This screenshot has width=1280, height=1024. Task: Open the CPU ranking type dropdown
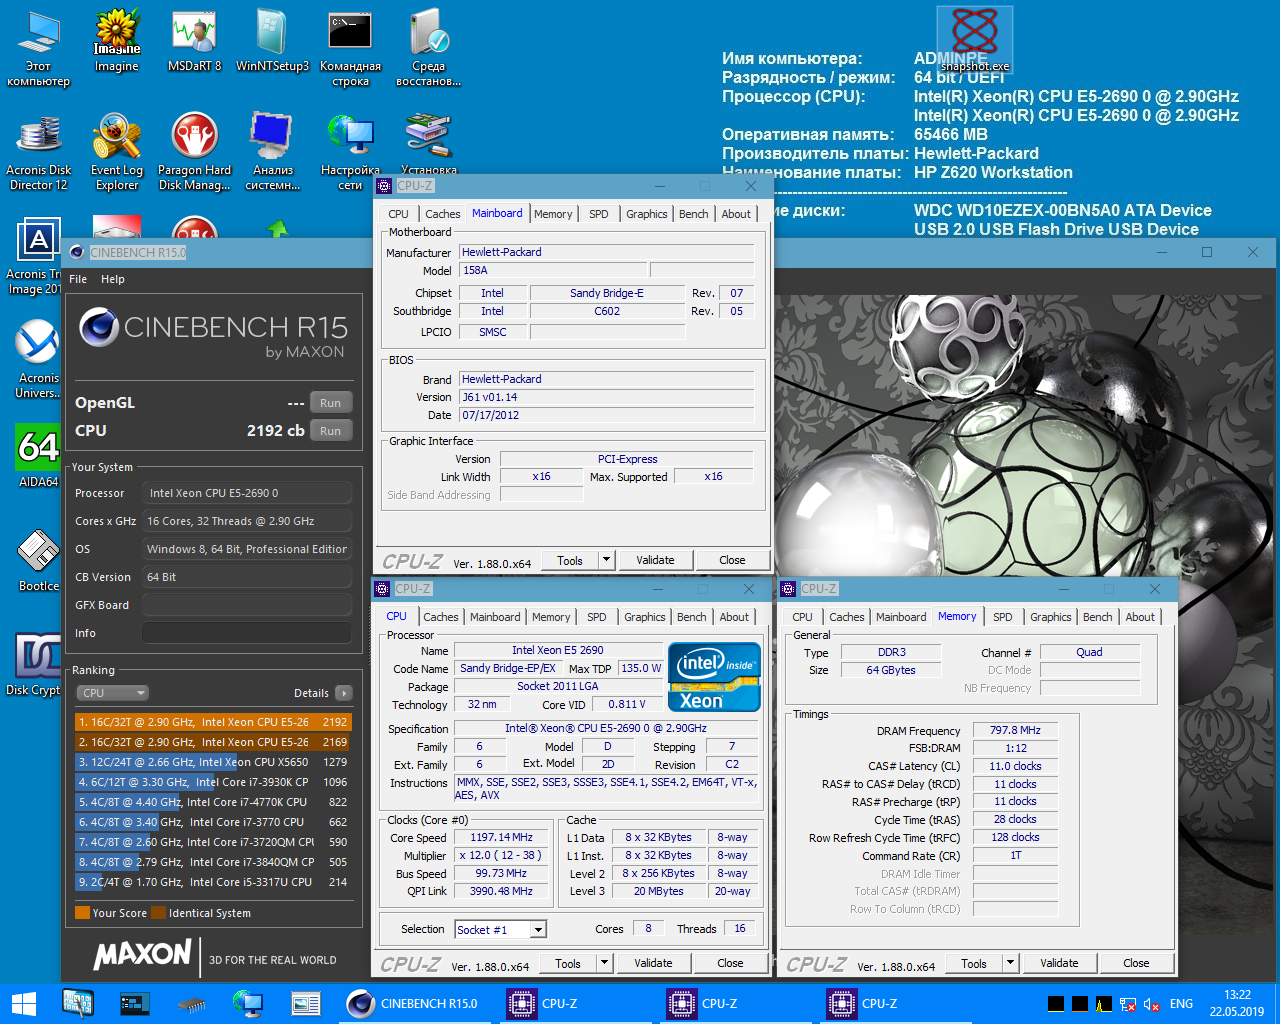(x=113, y=693)
